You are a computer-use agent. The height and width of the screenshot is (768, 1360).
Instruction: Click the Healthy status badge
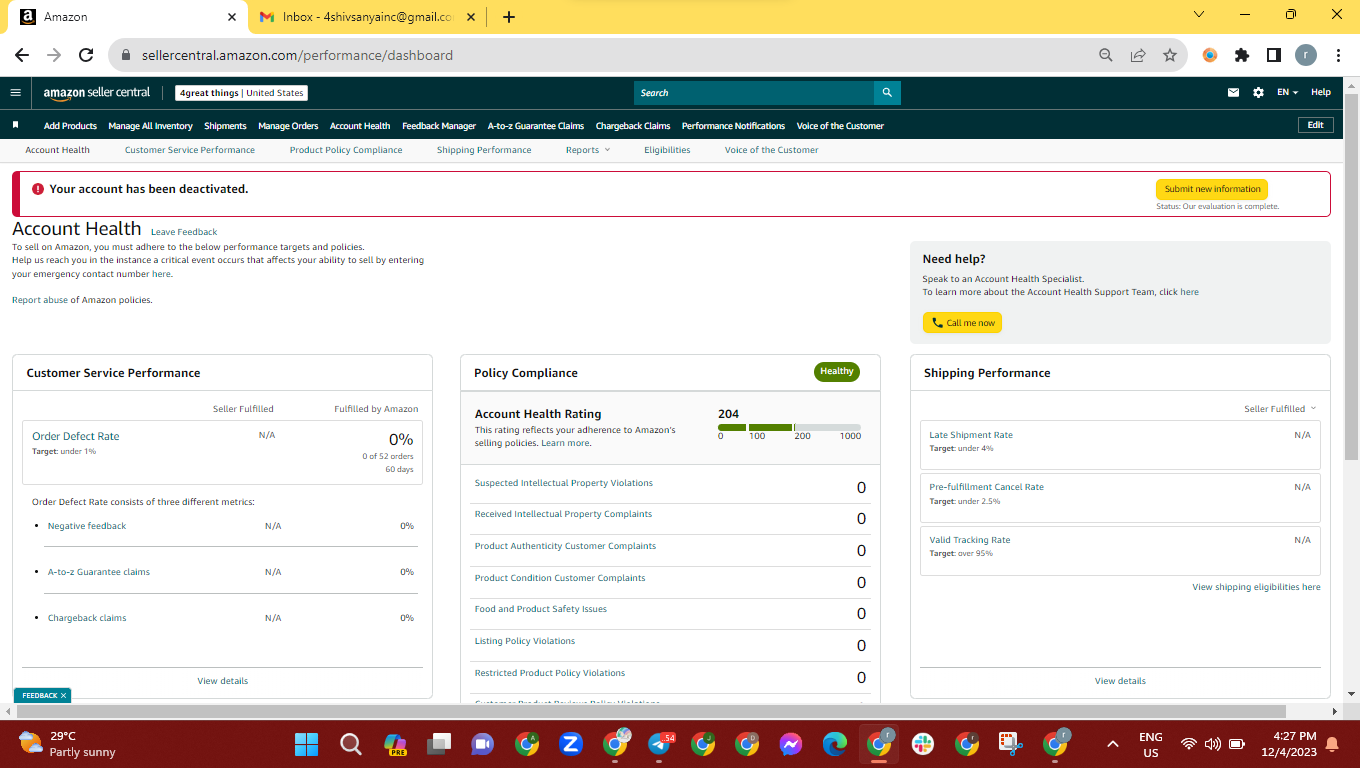(837, 372)
